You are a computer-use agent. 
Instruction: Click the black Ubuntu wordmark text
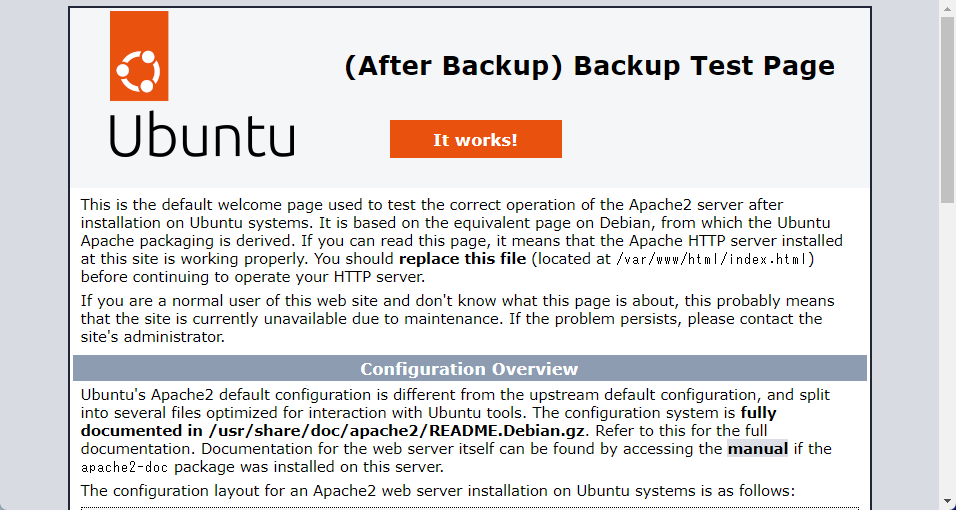(x=202, y=135)
